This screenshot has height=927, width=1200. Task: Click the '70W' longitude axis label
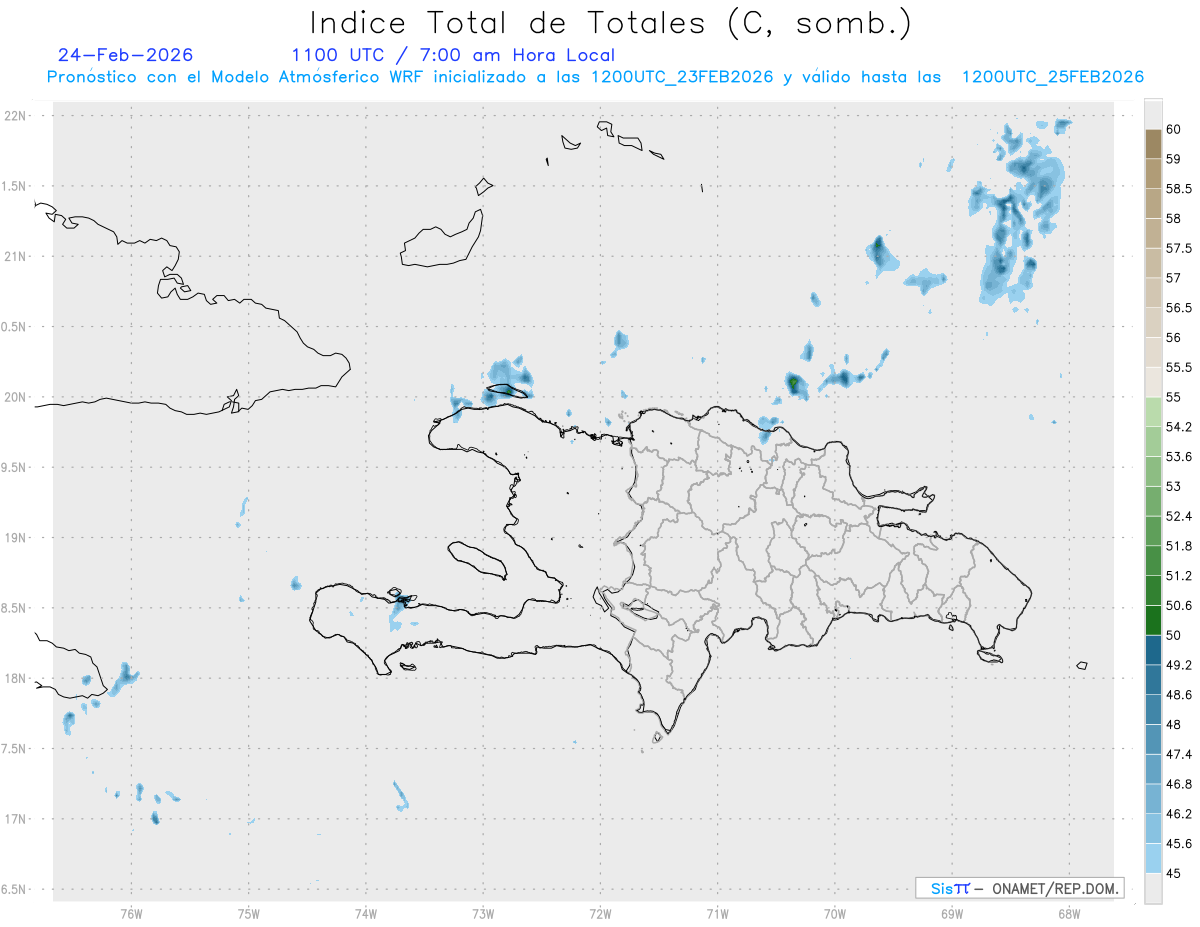coord(835,914)
